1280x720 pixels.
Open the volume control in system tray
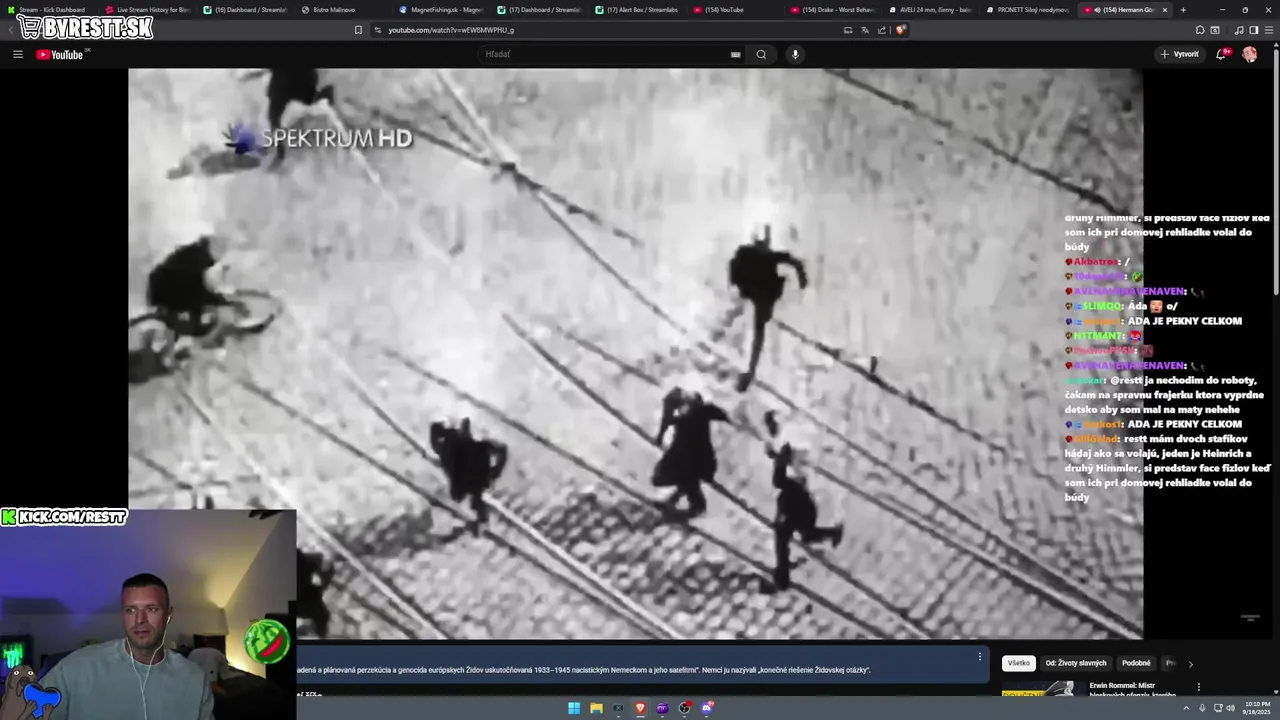point(1230,708)
